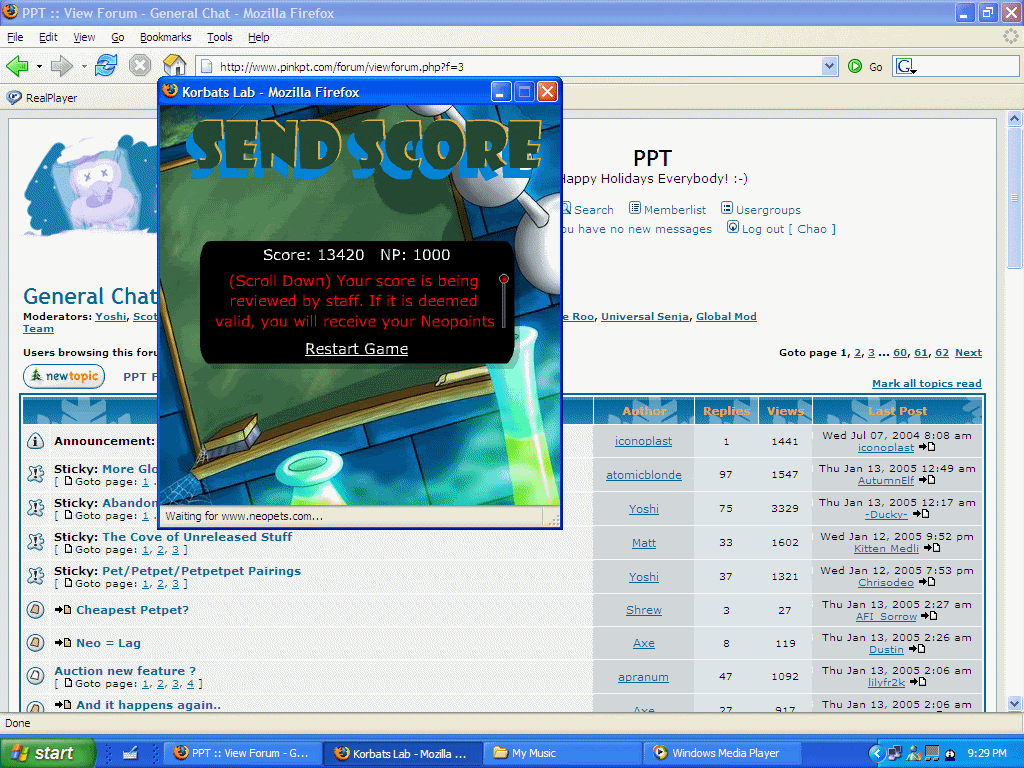Switch to PPT View Forum taskbar item
Screen dimensions: 1024x768
[x=243, y=753]
